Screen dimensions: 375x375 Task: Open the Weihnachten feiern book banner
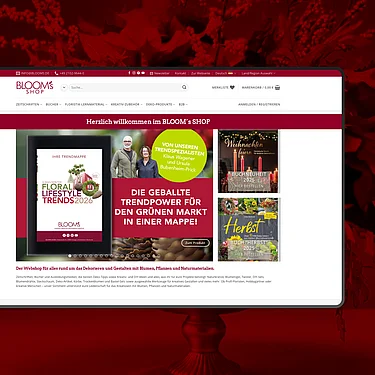pos(248,161)
